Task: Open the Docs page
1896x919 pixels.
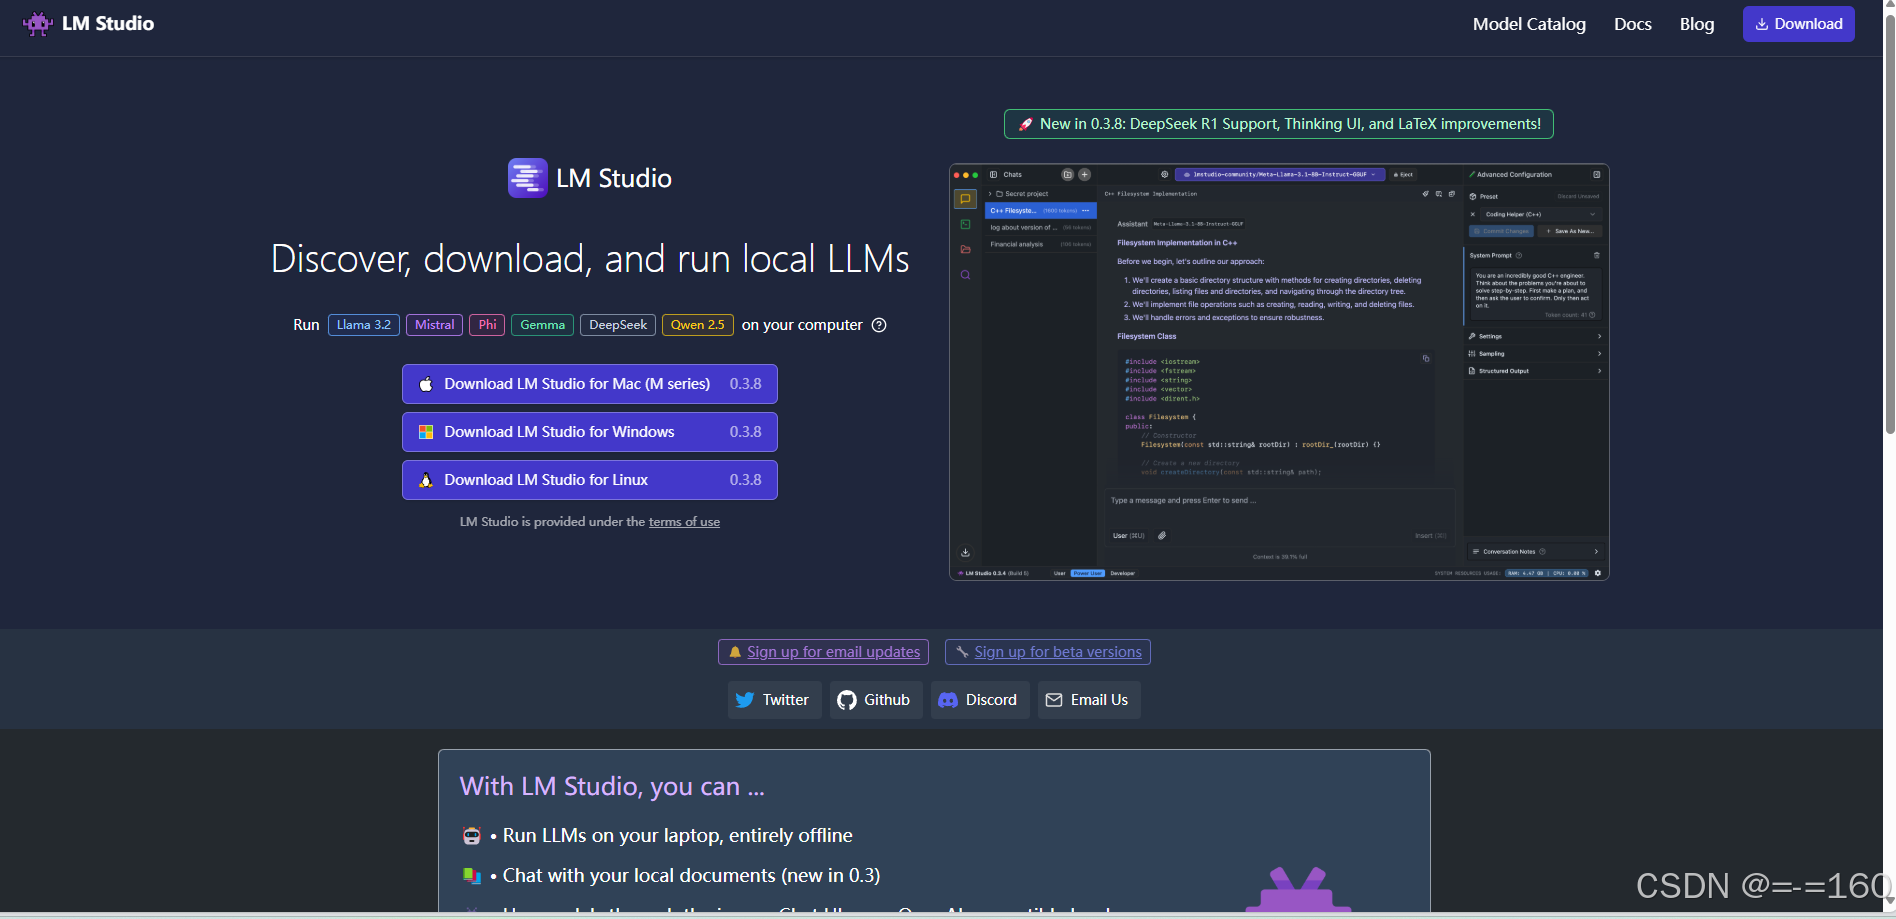Action: point(1632,24)
